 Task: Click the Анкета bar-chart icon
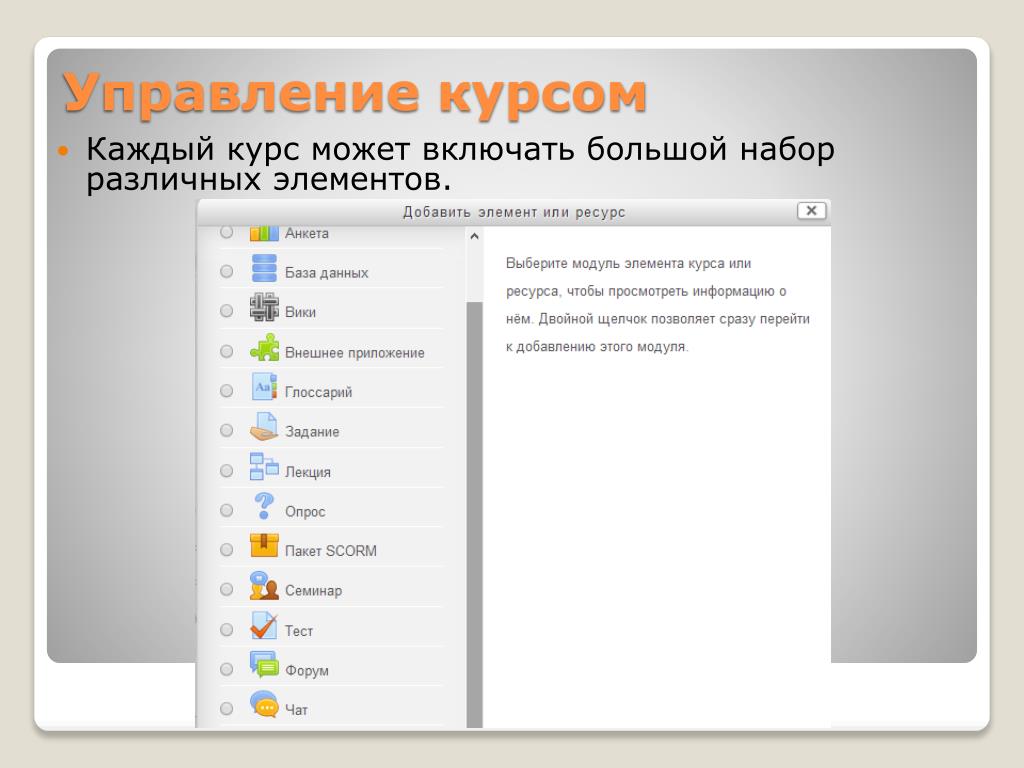(x=264, y=234)
